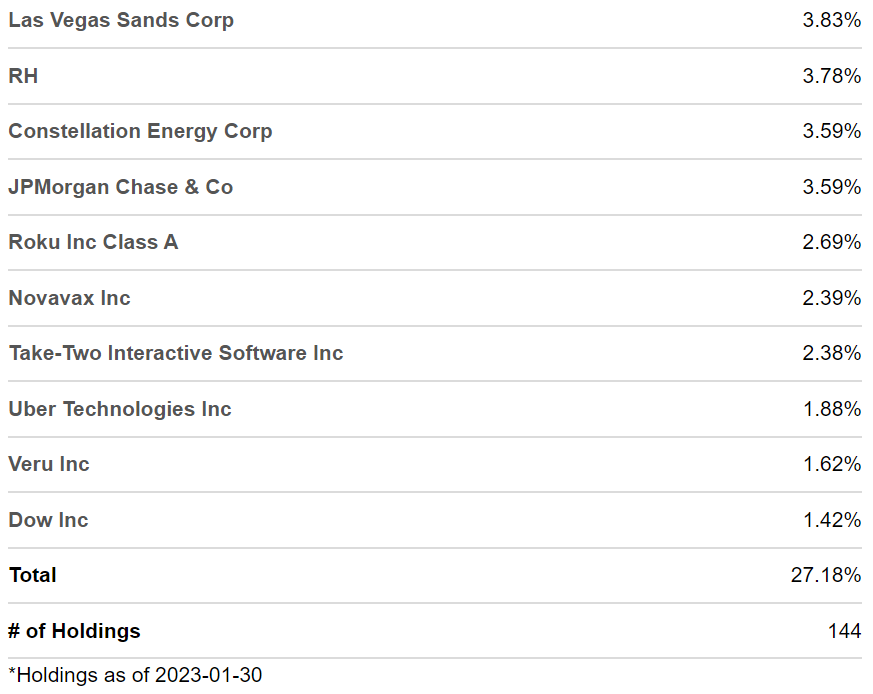This screenshot has width=873, height=694.
Task: Click the Total row label
Action: 33,575
